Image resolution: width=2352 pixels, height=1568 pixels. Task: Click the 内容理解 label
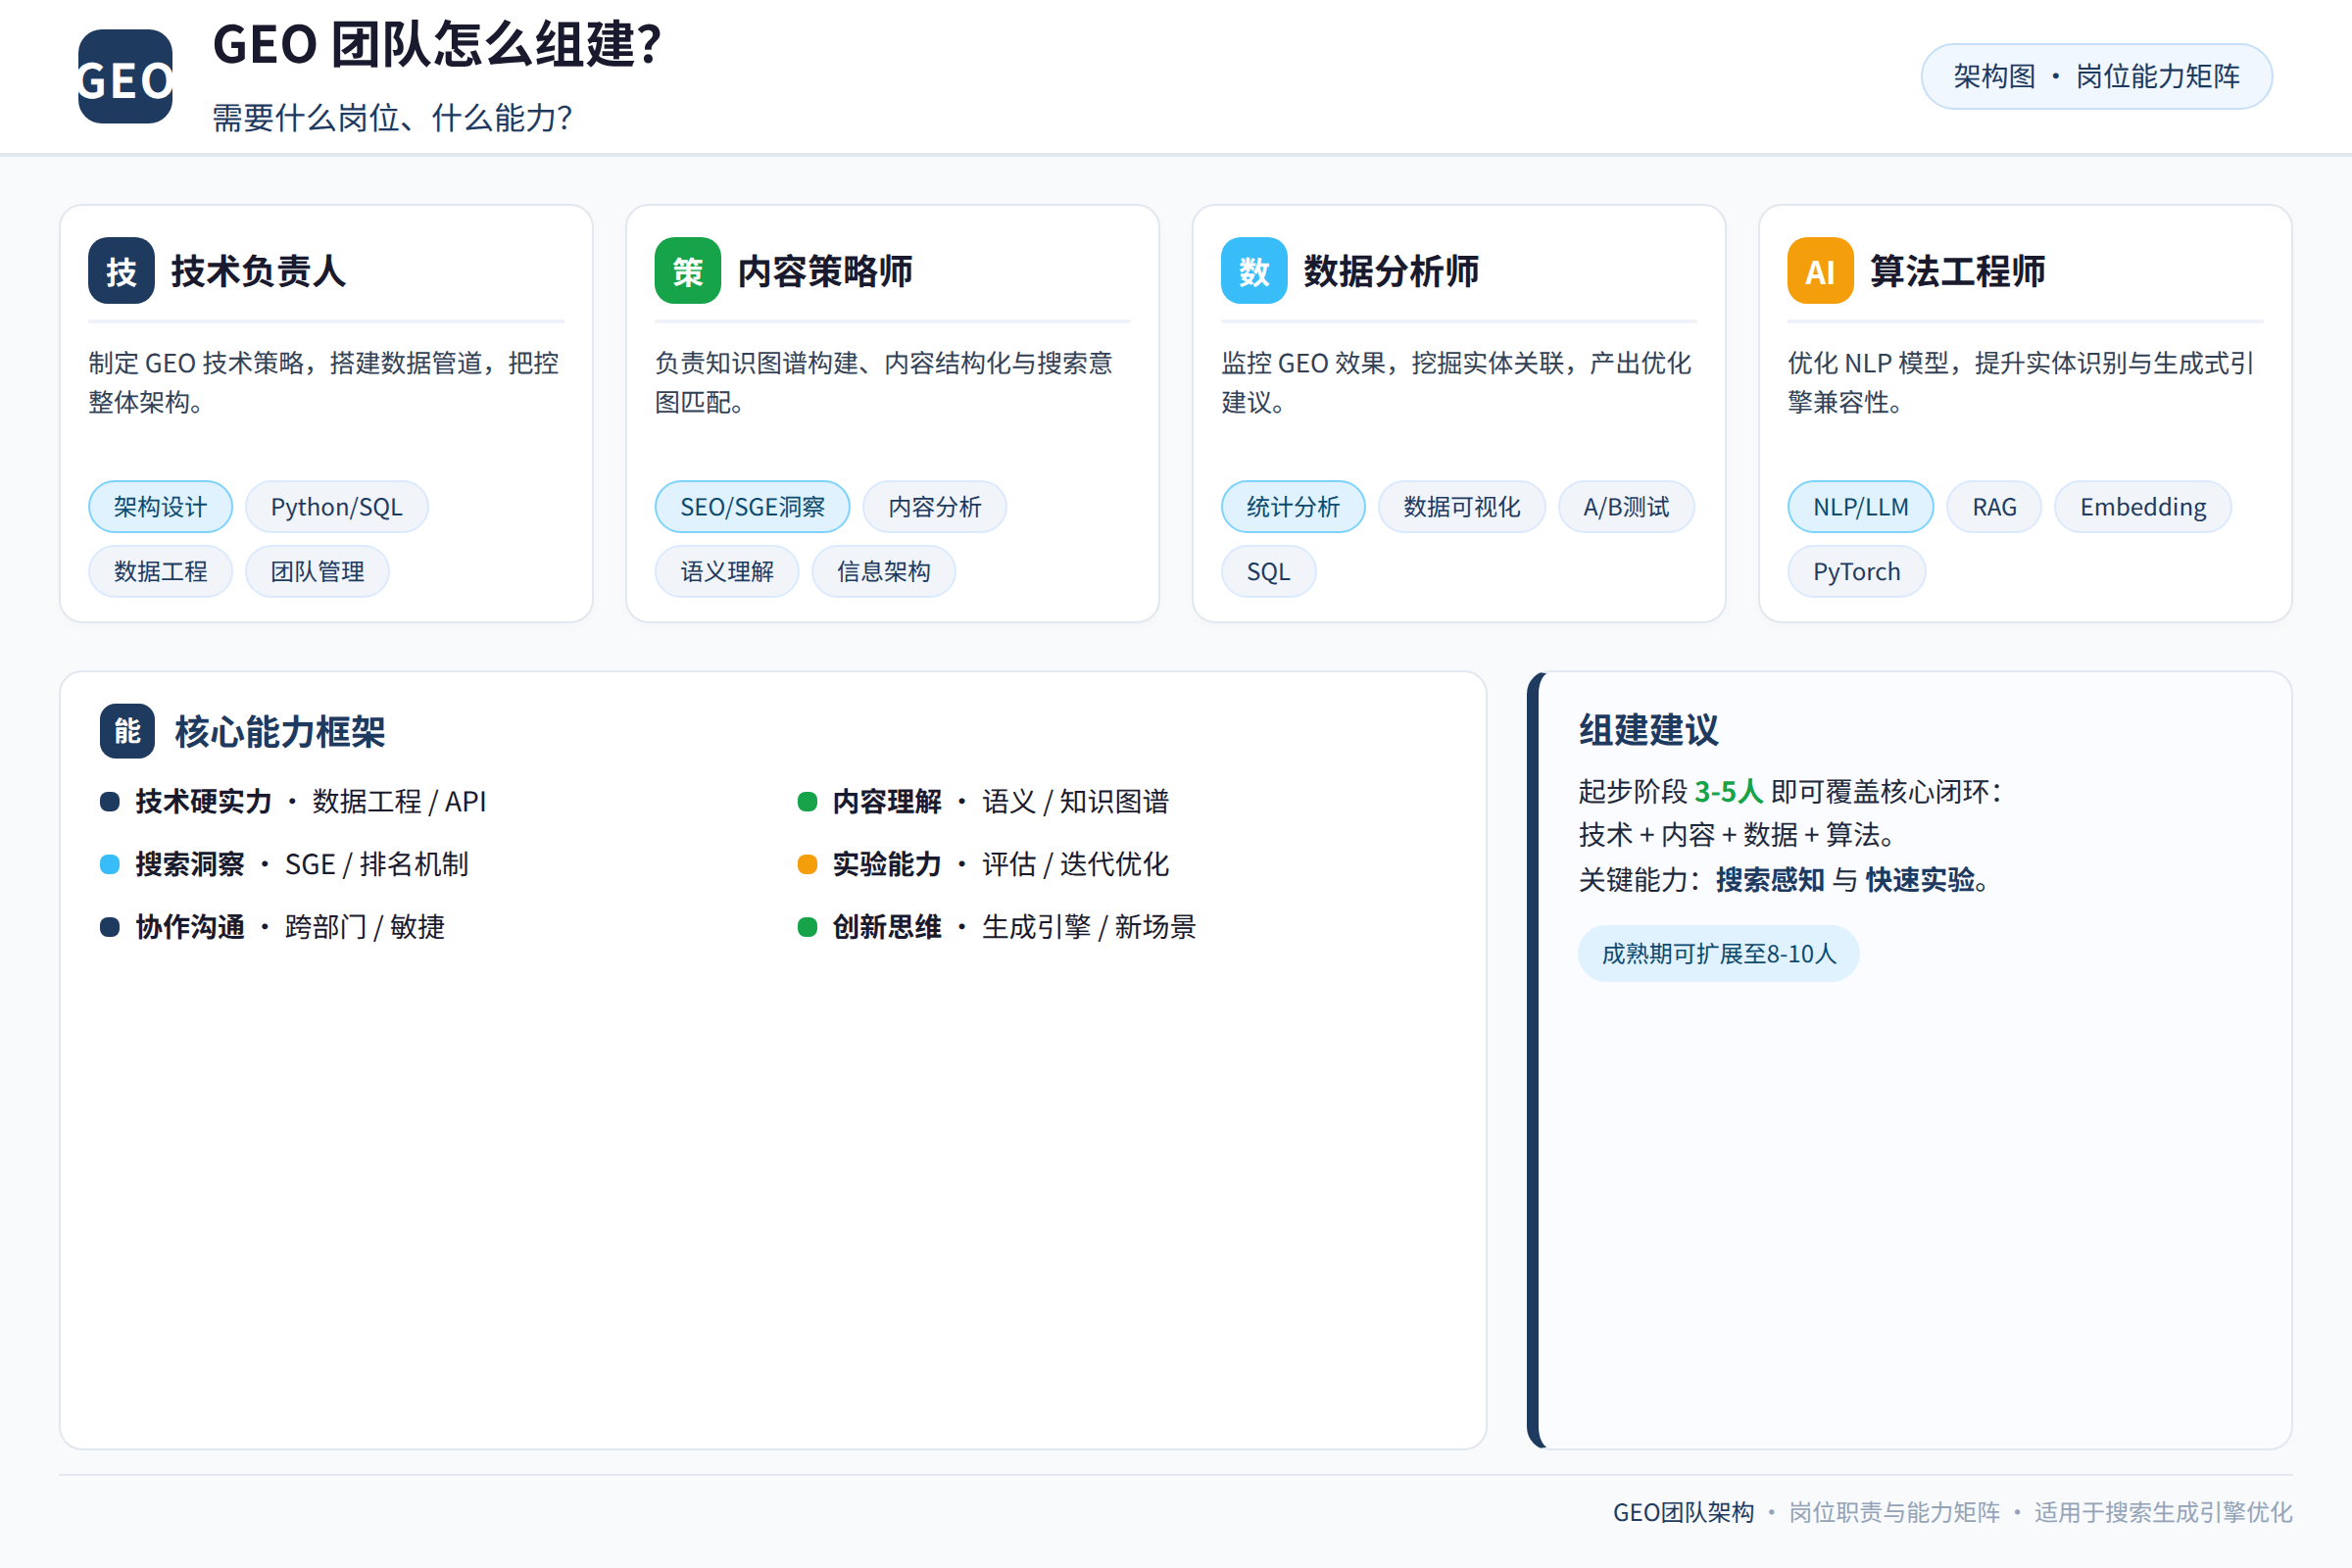tap(887, 802)
